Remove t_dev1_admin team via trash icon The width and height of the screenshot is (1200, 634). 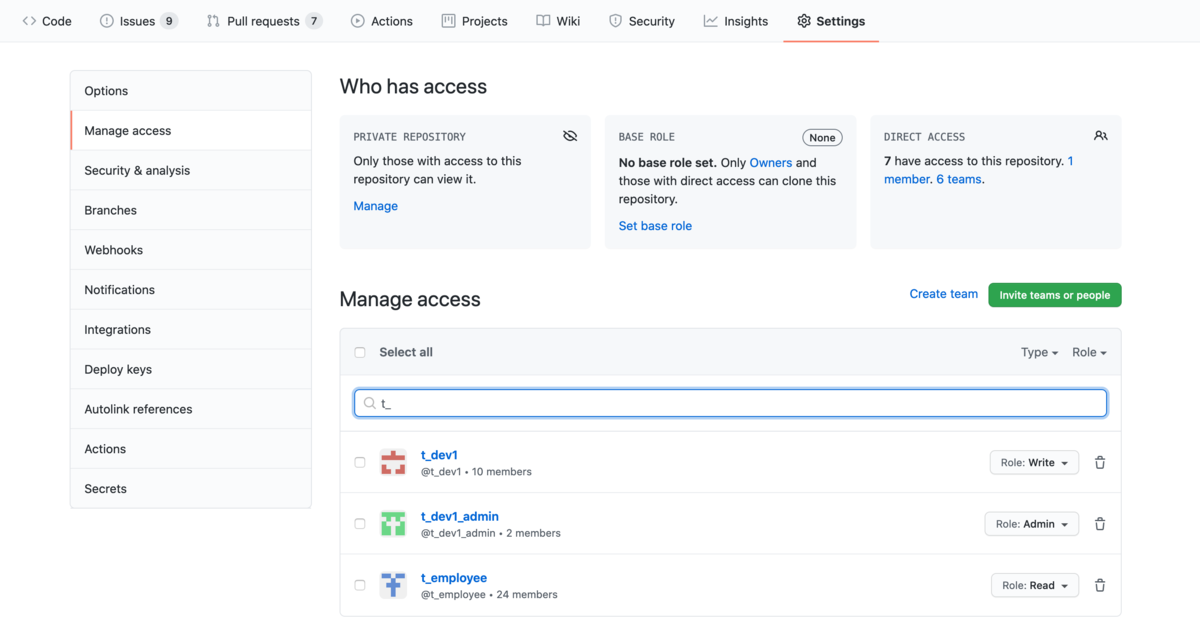pyautogui.click(x=1100, y=524)
